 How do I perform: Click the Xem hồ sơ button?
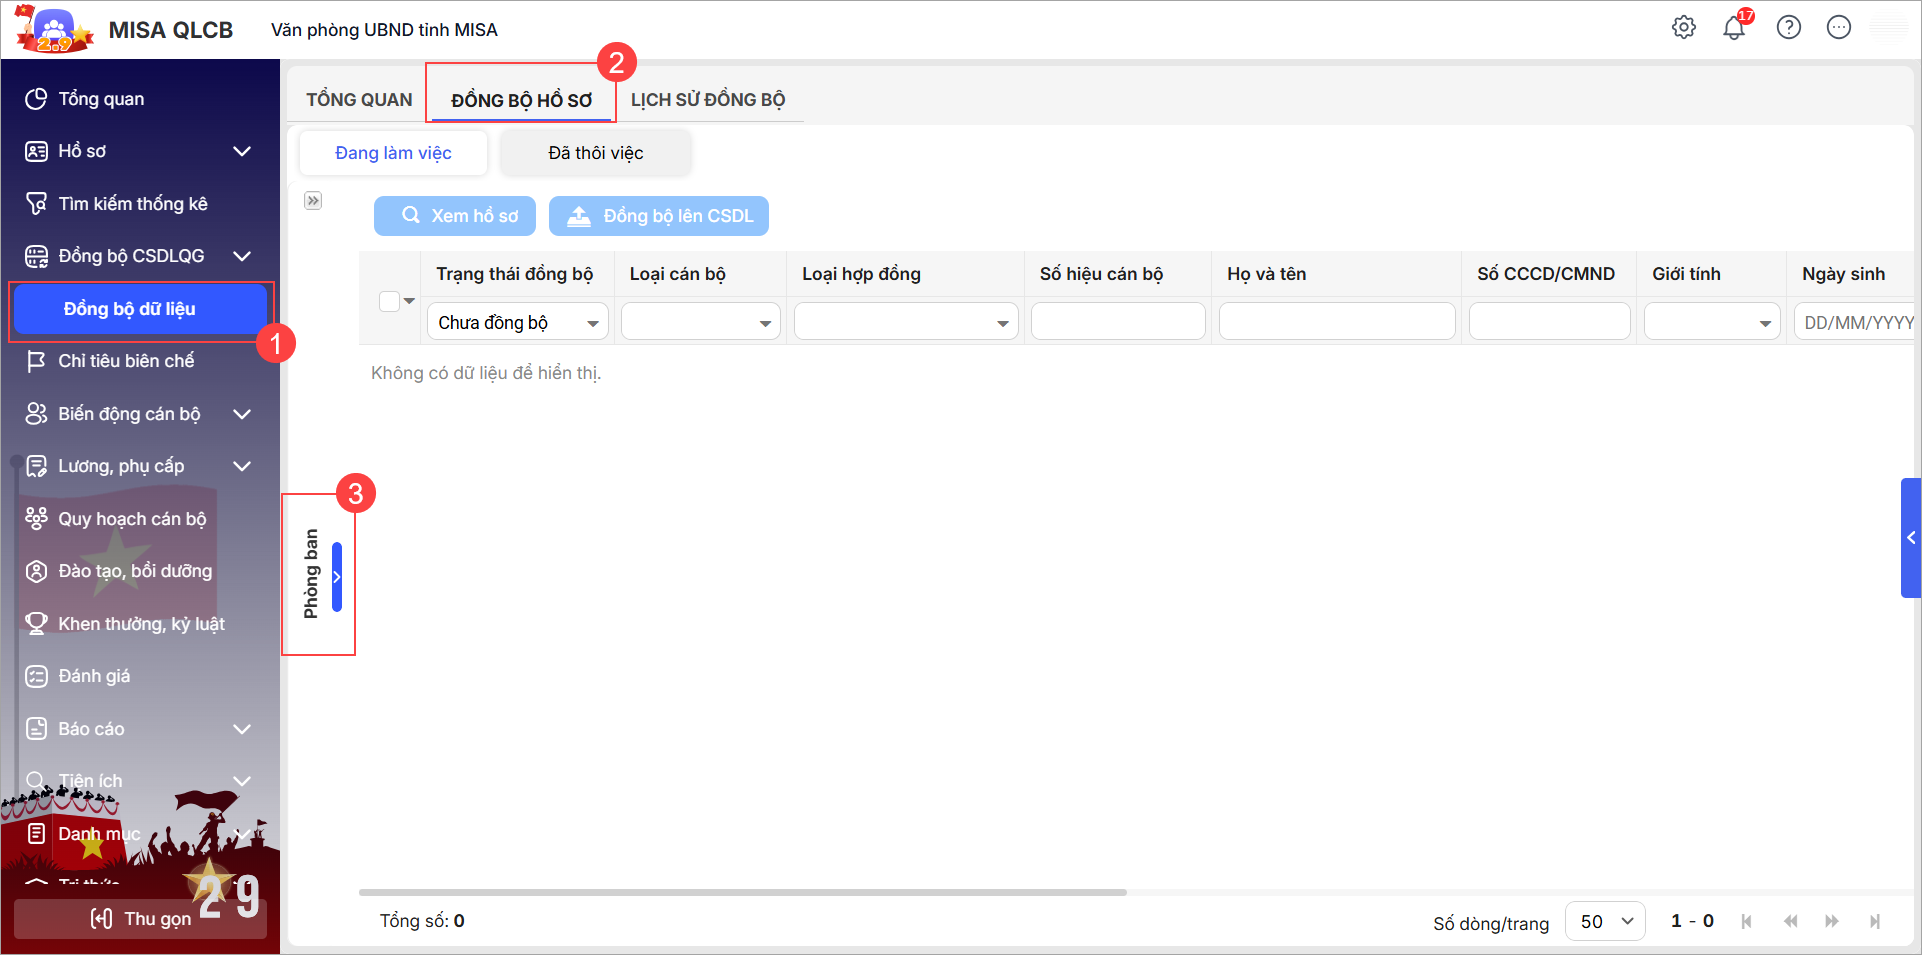point(455,216)
